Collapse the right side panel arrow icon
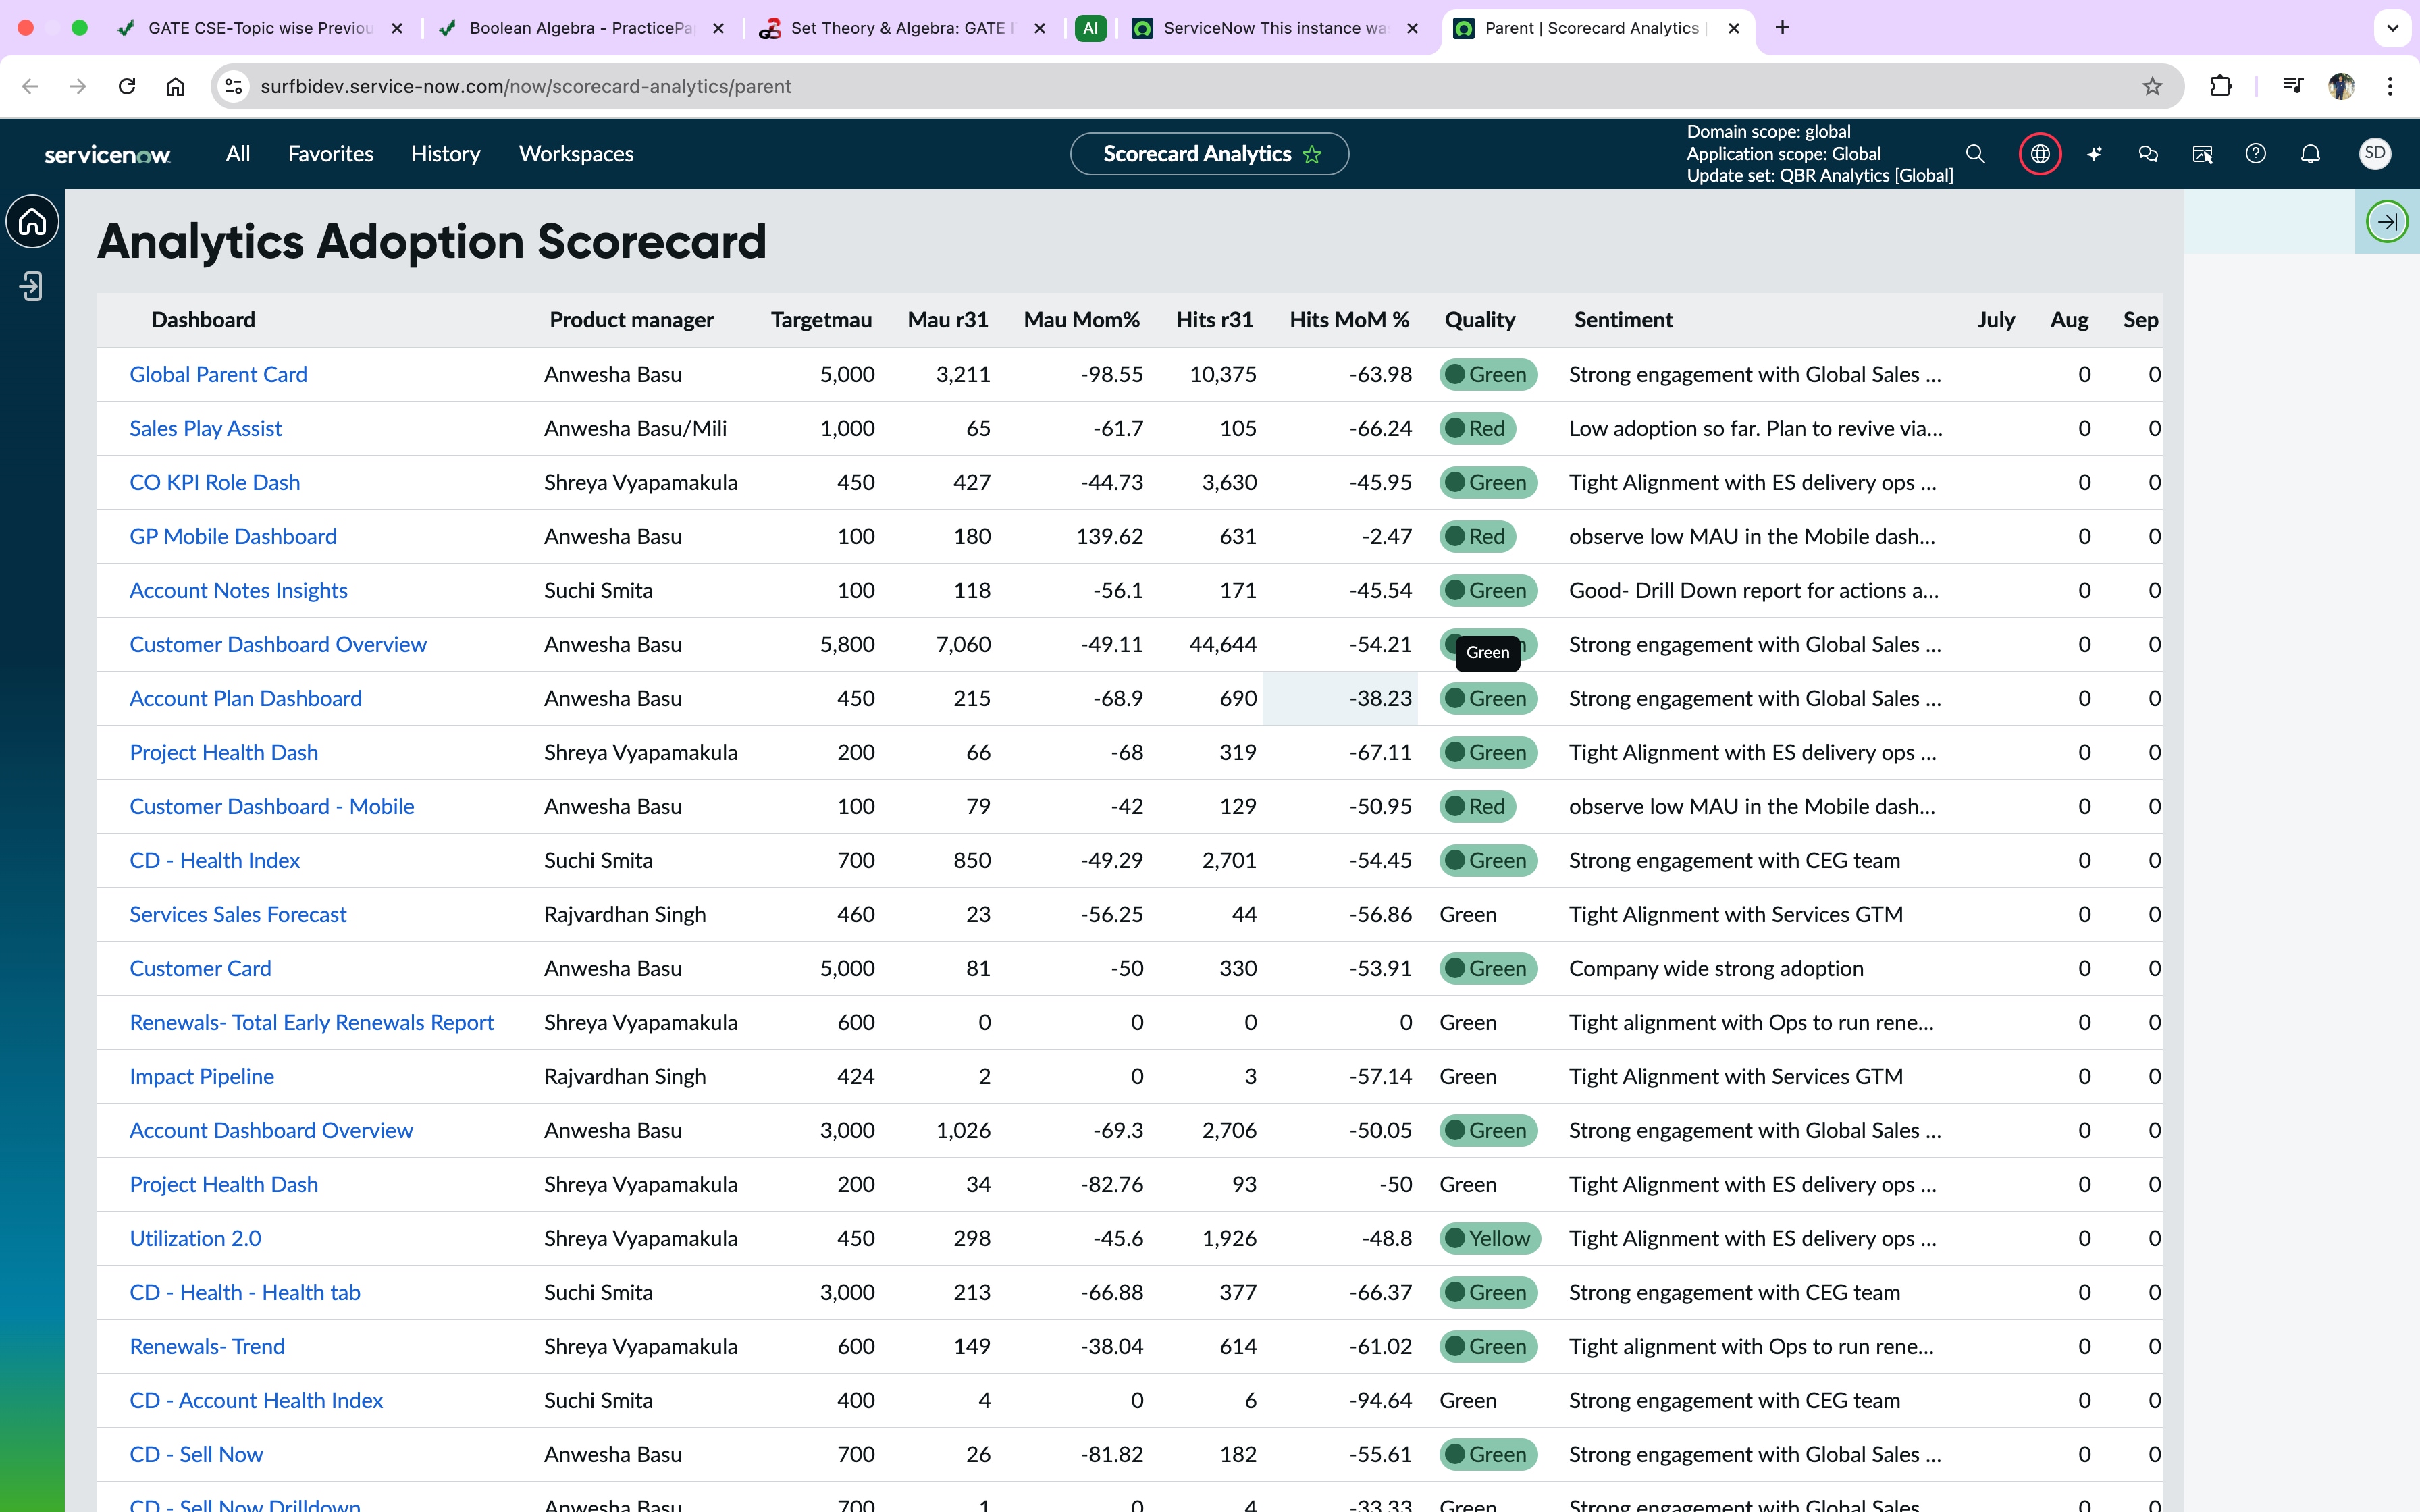The image size is (2420, 1512). click(x=2387, y=222)
